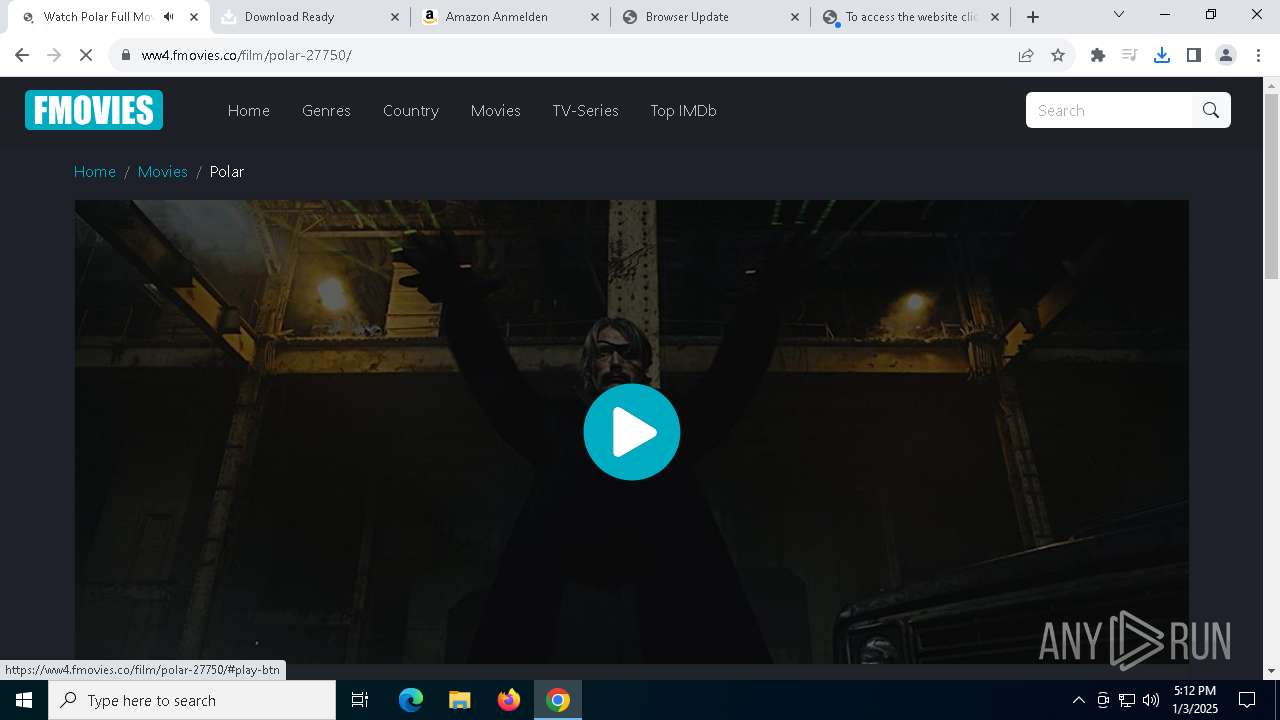Switch to Browser Update tab
1280x720 pixels.
click(711, 17)
